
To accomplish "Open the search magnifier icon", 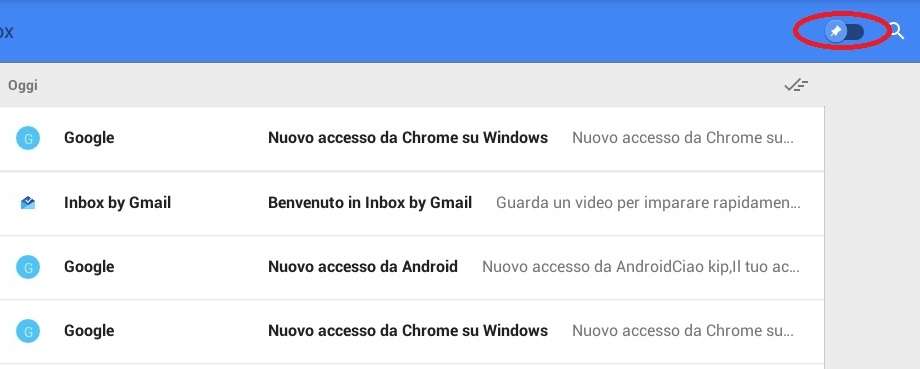I will click(x=897, y=31).
